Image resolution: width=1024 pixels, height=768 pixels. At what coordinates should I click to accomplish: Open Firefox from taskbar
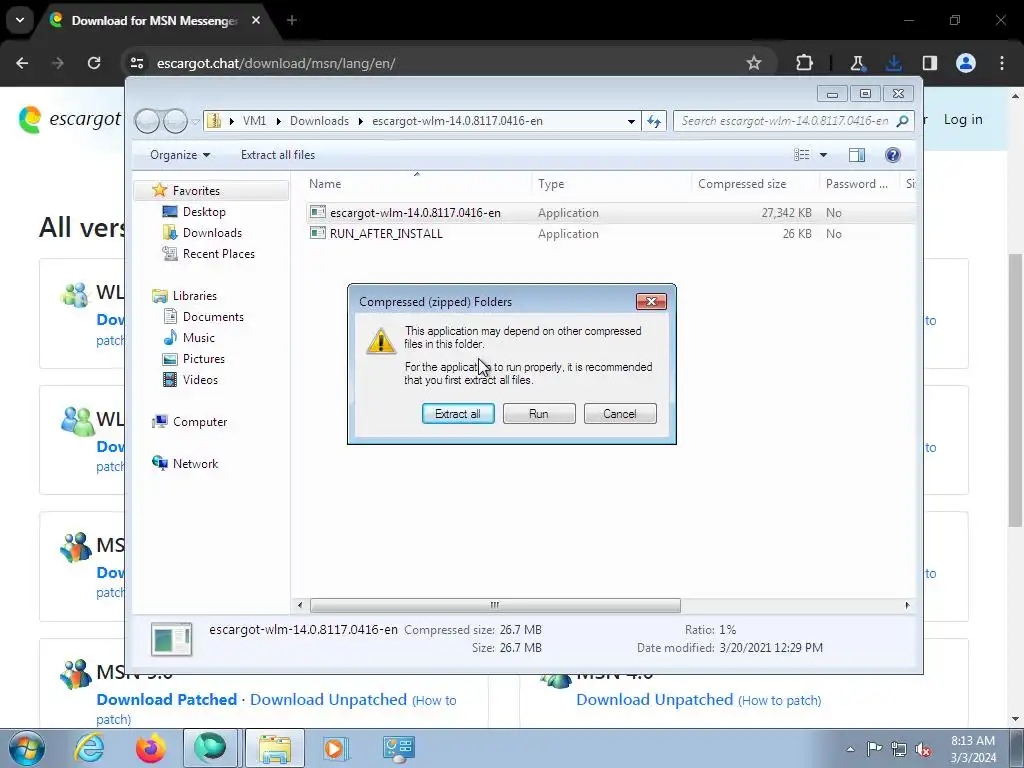tap(150, 748)
